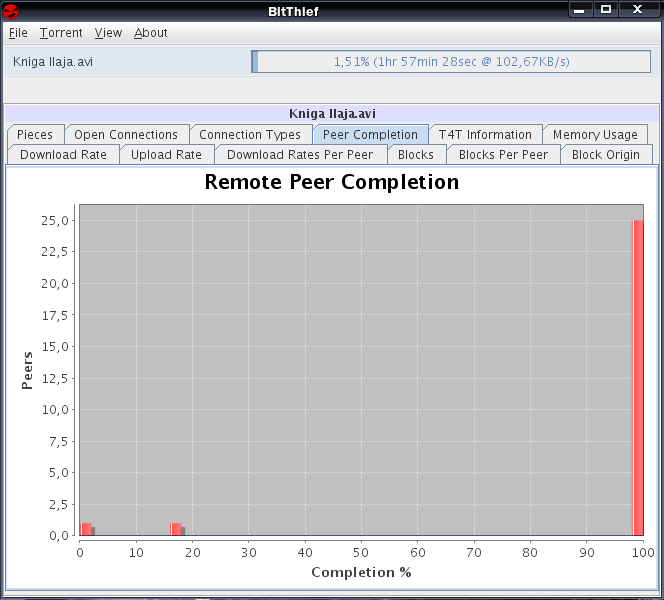Open the Block Origin tab
The height and width of the screenshot is (600, 664).
click(x=606, y=155)
